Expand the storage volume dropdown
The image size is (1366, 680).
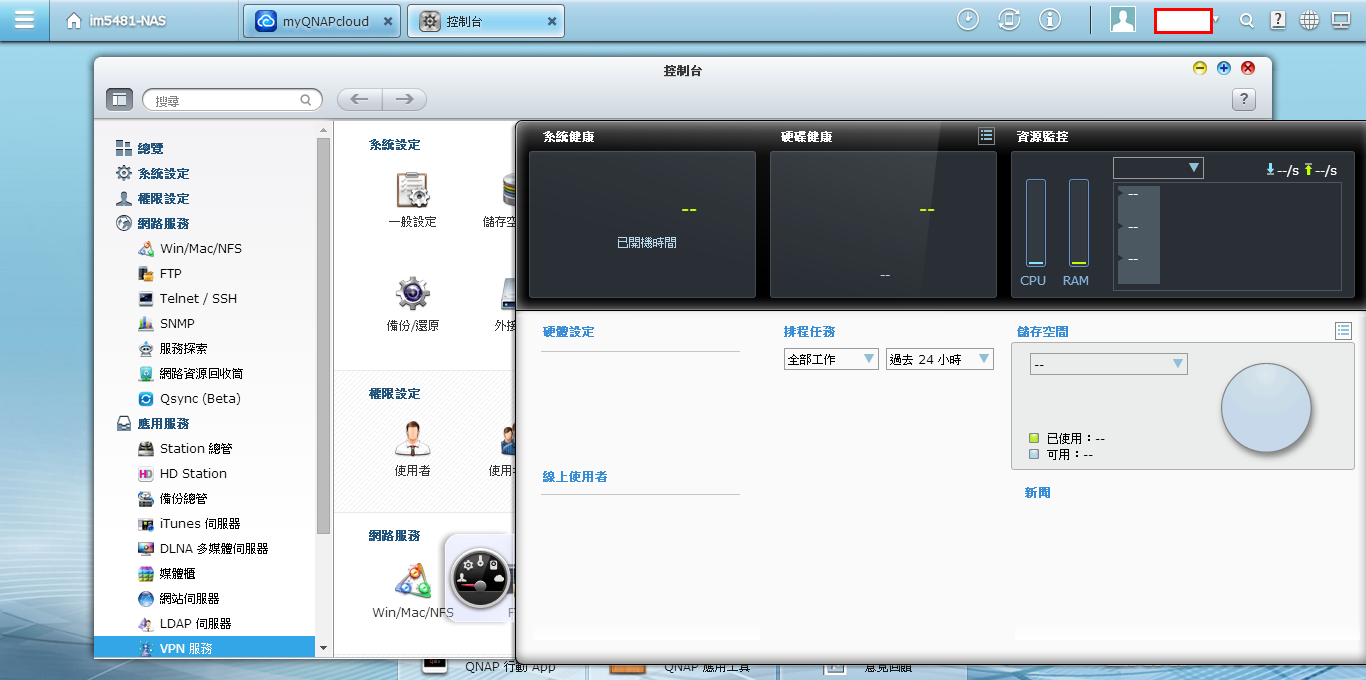[x=1108, y=364]
